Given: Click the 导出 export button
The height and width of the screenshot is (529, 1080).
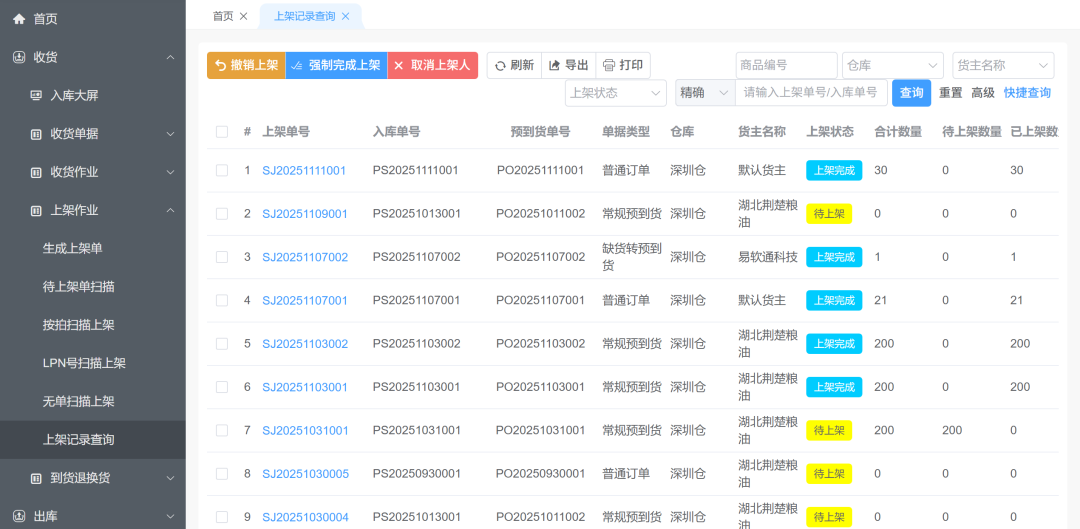Looking at the screenshot, I should 568,66.
